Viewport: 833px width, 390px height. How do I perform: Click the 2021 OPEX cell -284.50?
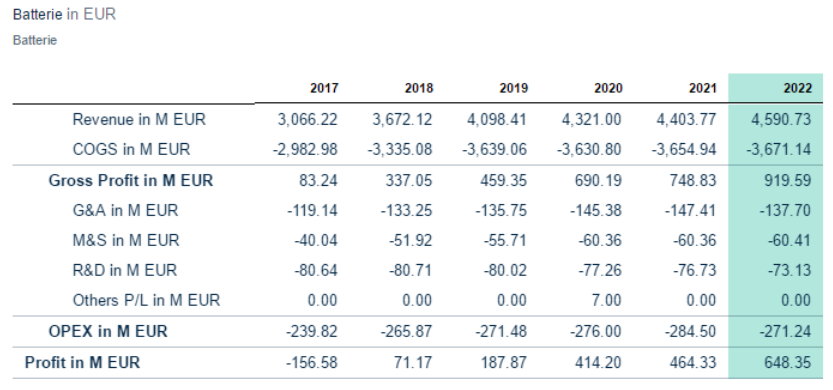tap(690, 332)
